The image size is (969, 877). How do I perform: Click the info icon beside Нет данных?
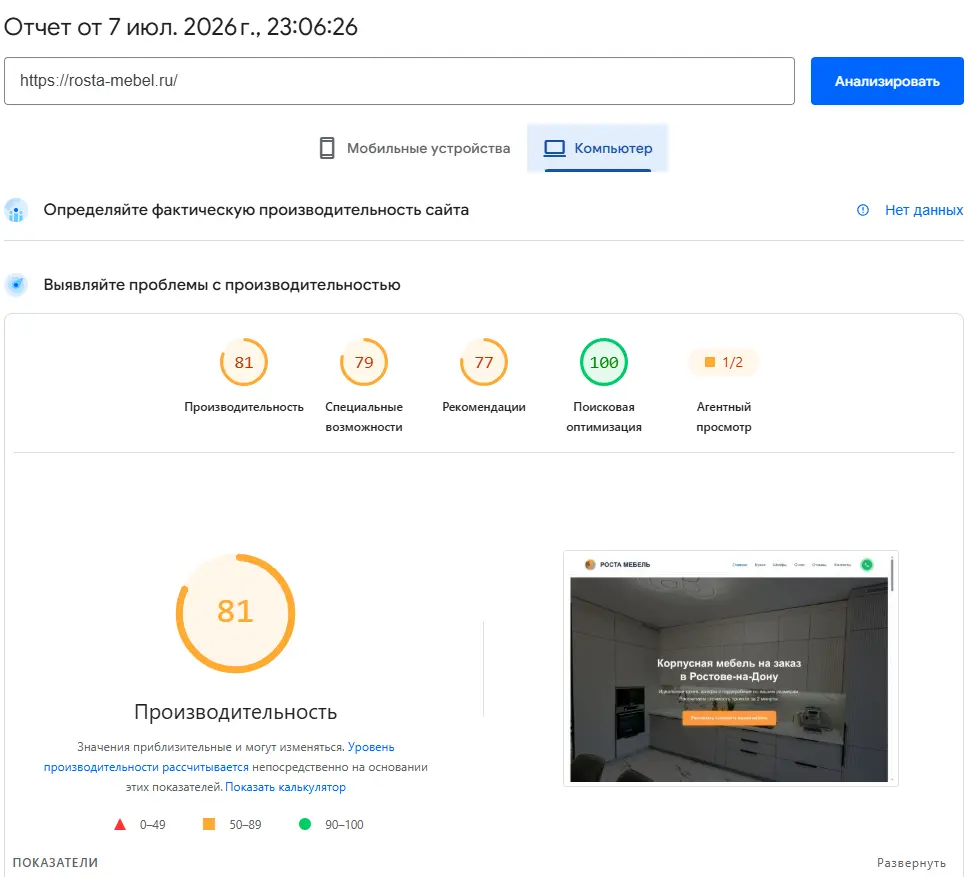tap(863, 210)
